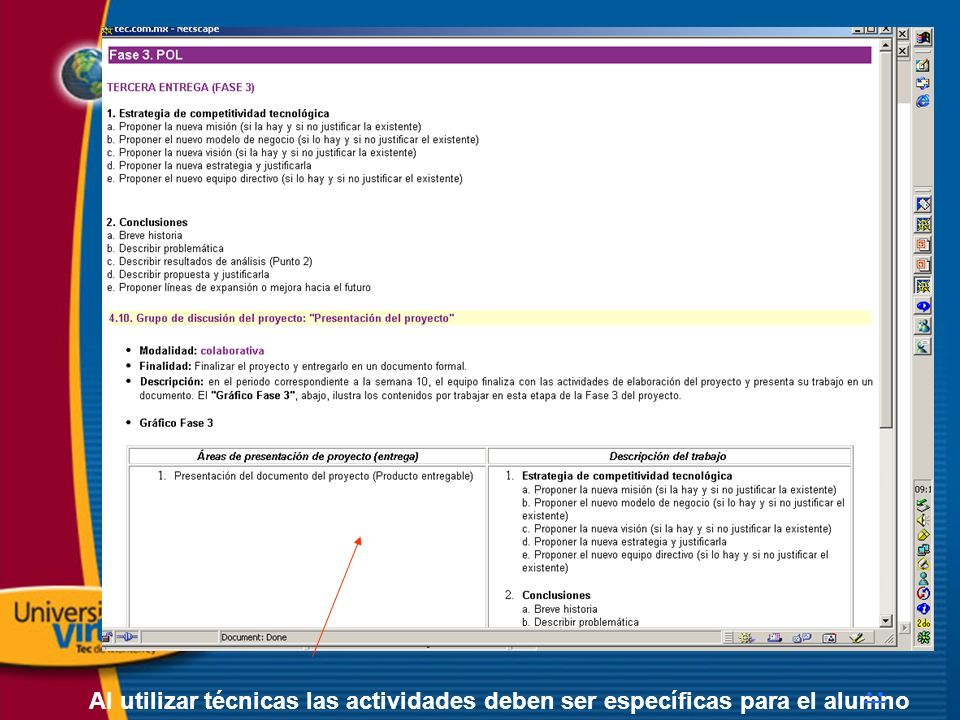Image resolution: width=960 pixels, height=720 pixels.
Task: Click the 'Descripción:' bullet label
Action: pyautogui.click(x=171, y=381)
